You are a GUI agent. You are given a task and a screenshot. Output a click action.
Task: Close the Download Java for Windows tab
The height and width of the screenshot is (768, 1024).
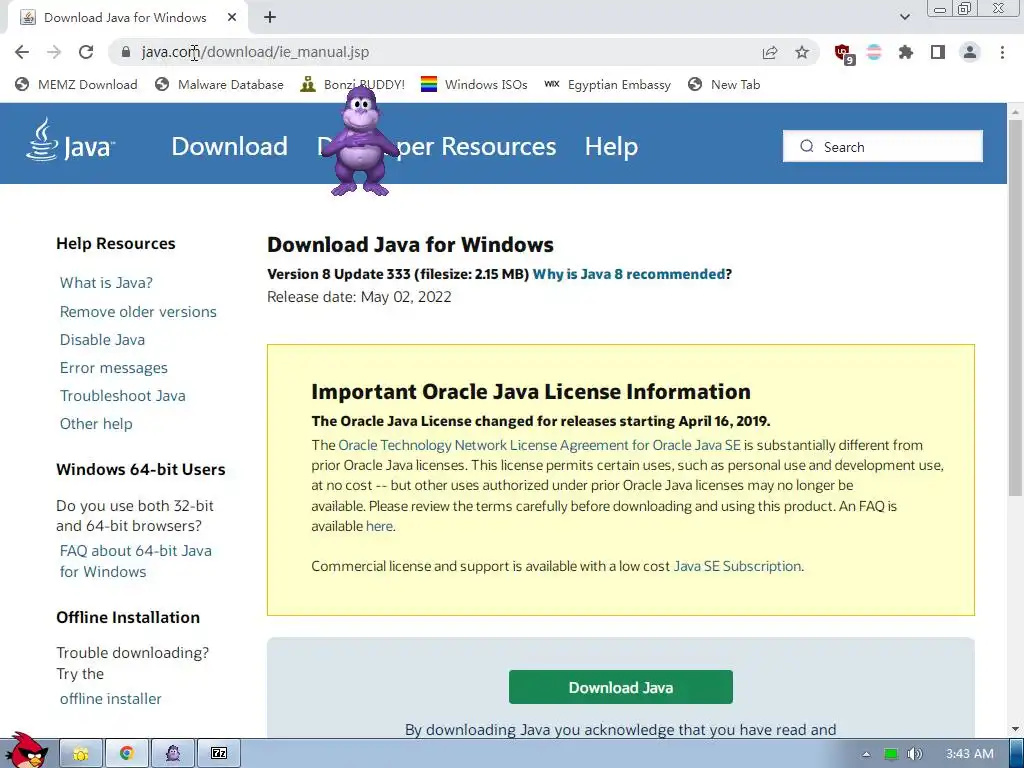pyautogui.click(x=232, y=18)
